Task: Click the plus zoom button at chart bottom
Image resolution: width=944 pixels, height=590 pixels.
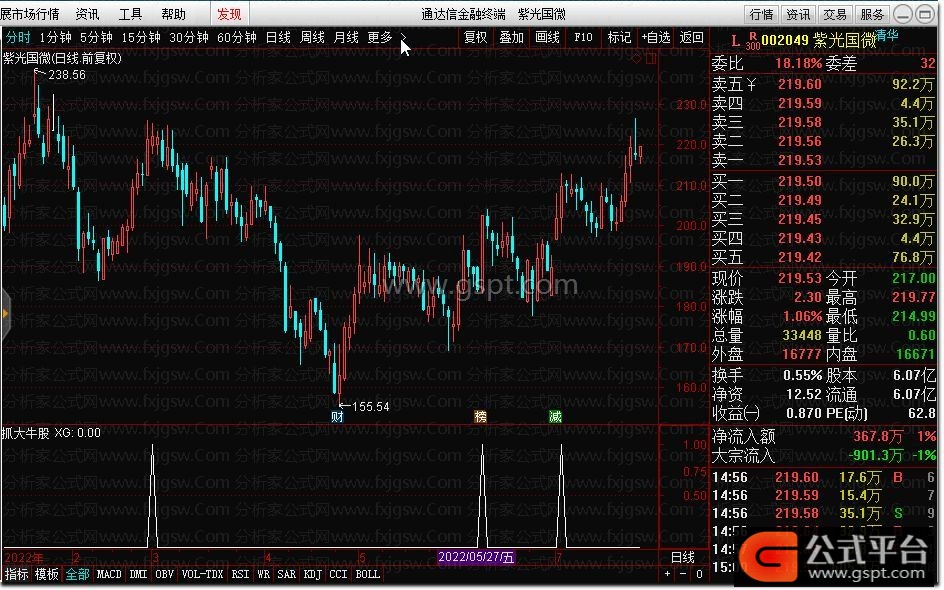Action: click(x=667, y=574)
